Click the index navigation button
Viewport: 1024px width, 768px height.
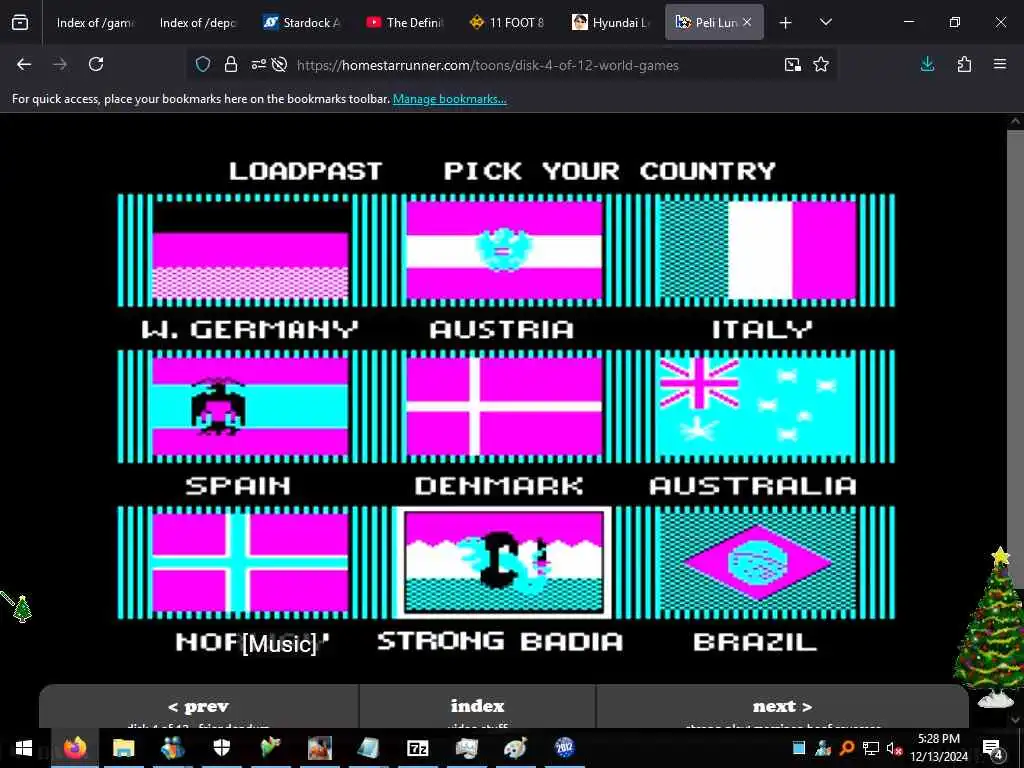point(477,707)
